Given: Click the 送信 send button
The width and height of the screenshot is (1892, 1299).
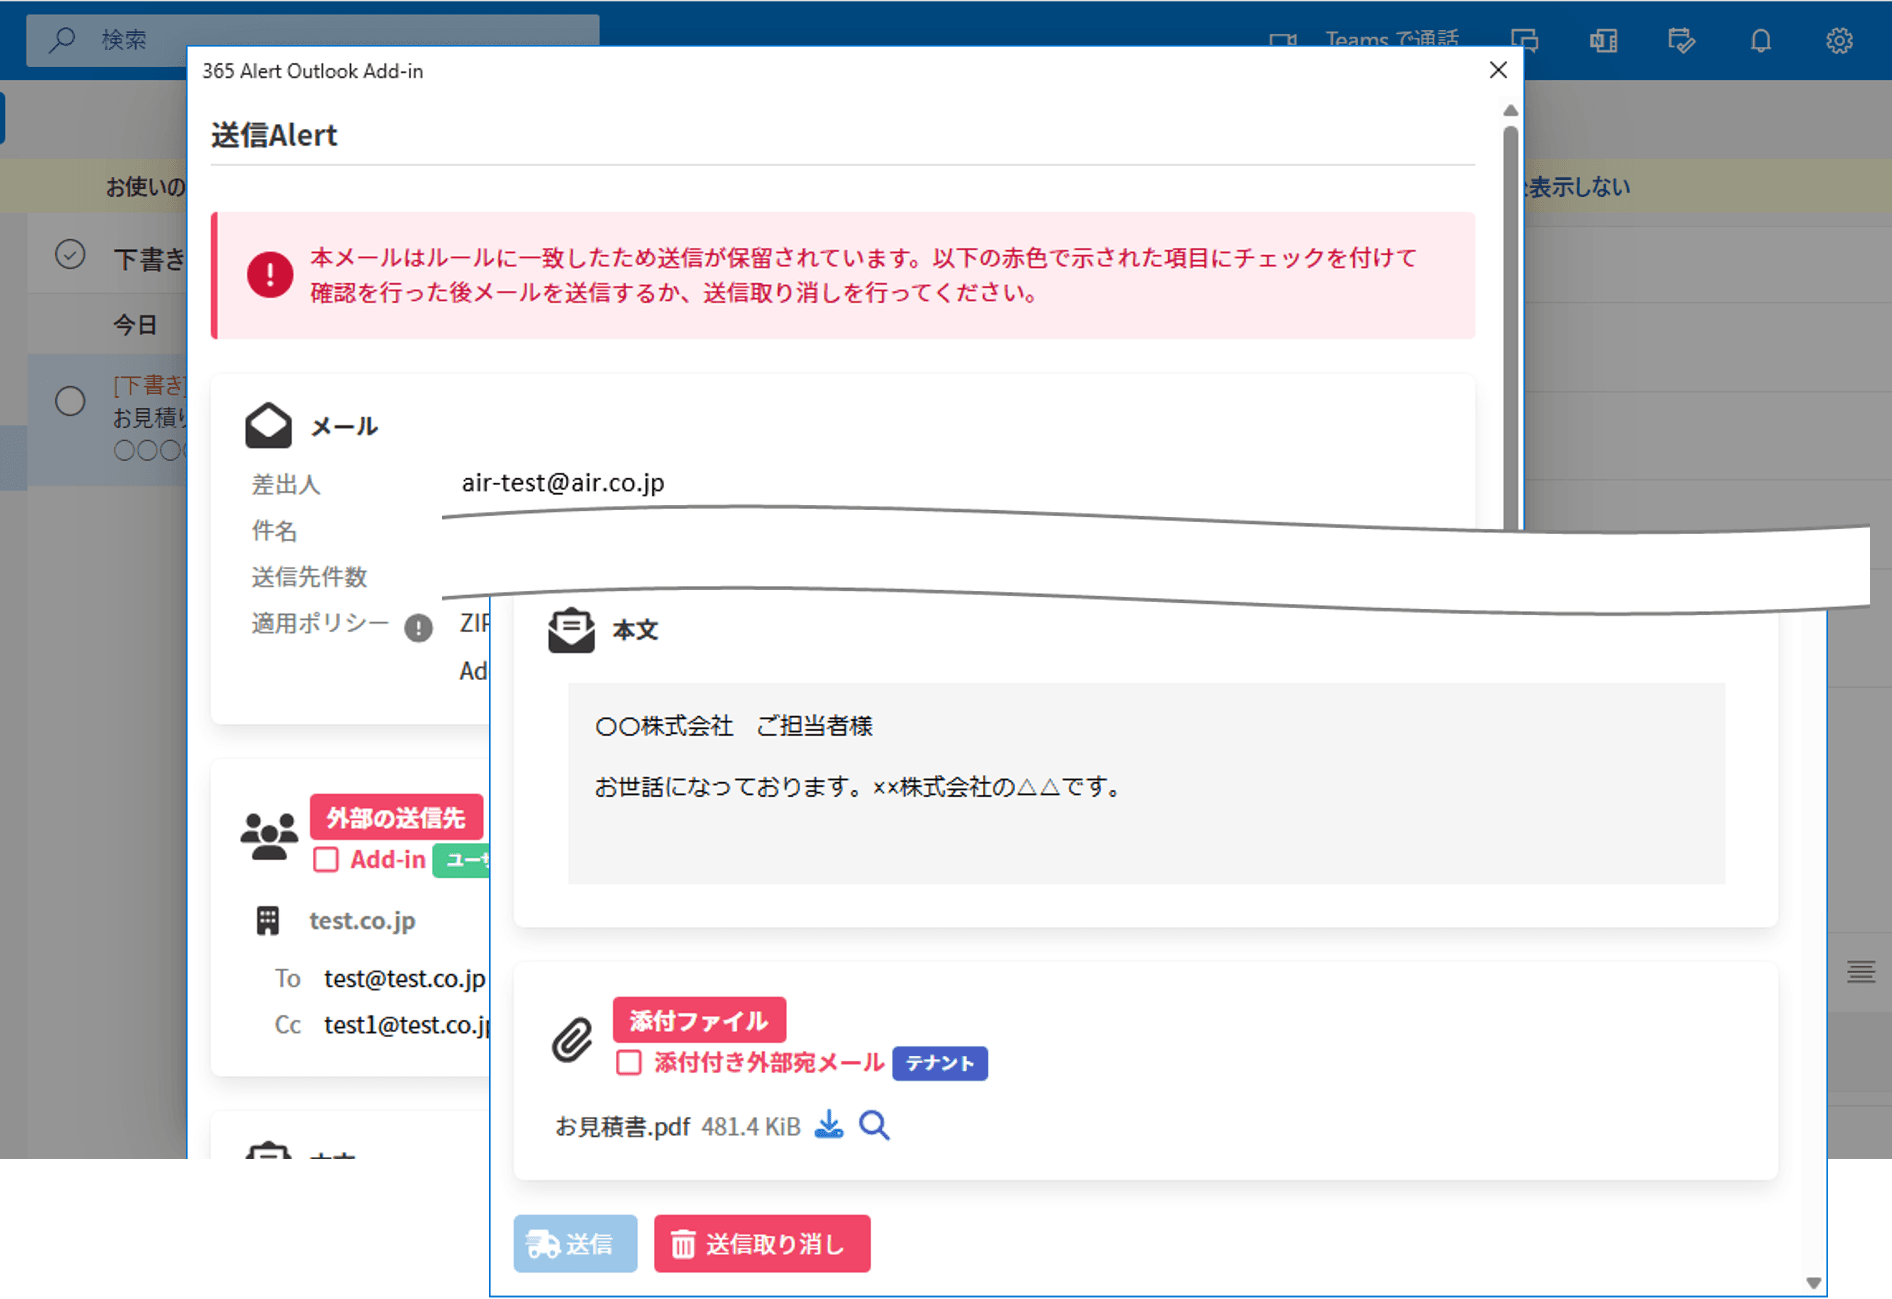Looking at the screenshot, I should click(x=575, y=1243).
